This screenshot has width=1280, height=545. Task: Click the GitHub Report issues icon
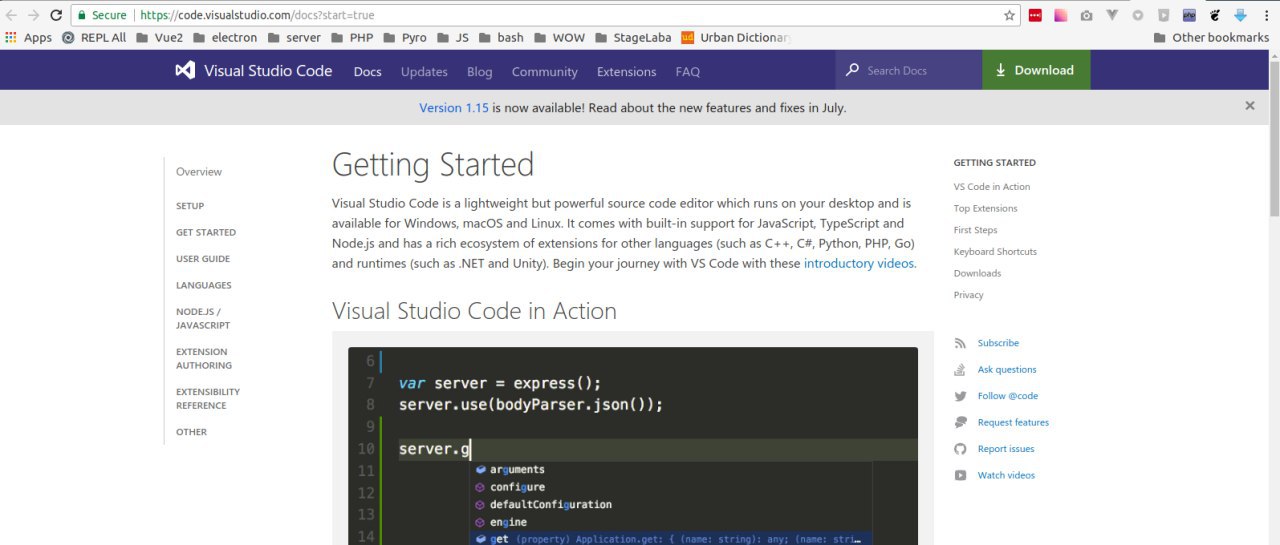(x=960, y=449)
